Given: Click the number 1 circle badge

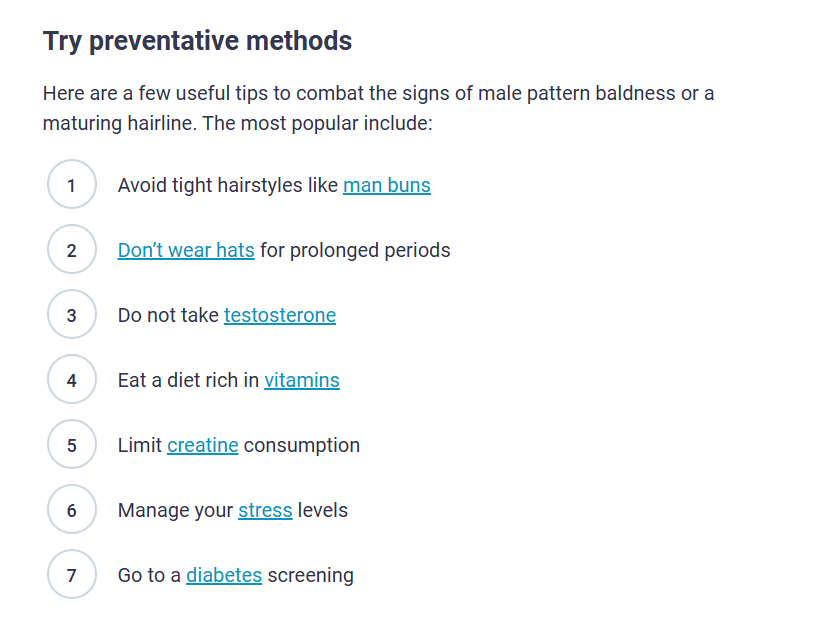Looking at the screenshot, I should point(72,185).
